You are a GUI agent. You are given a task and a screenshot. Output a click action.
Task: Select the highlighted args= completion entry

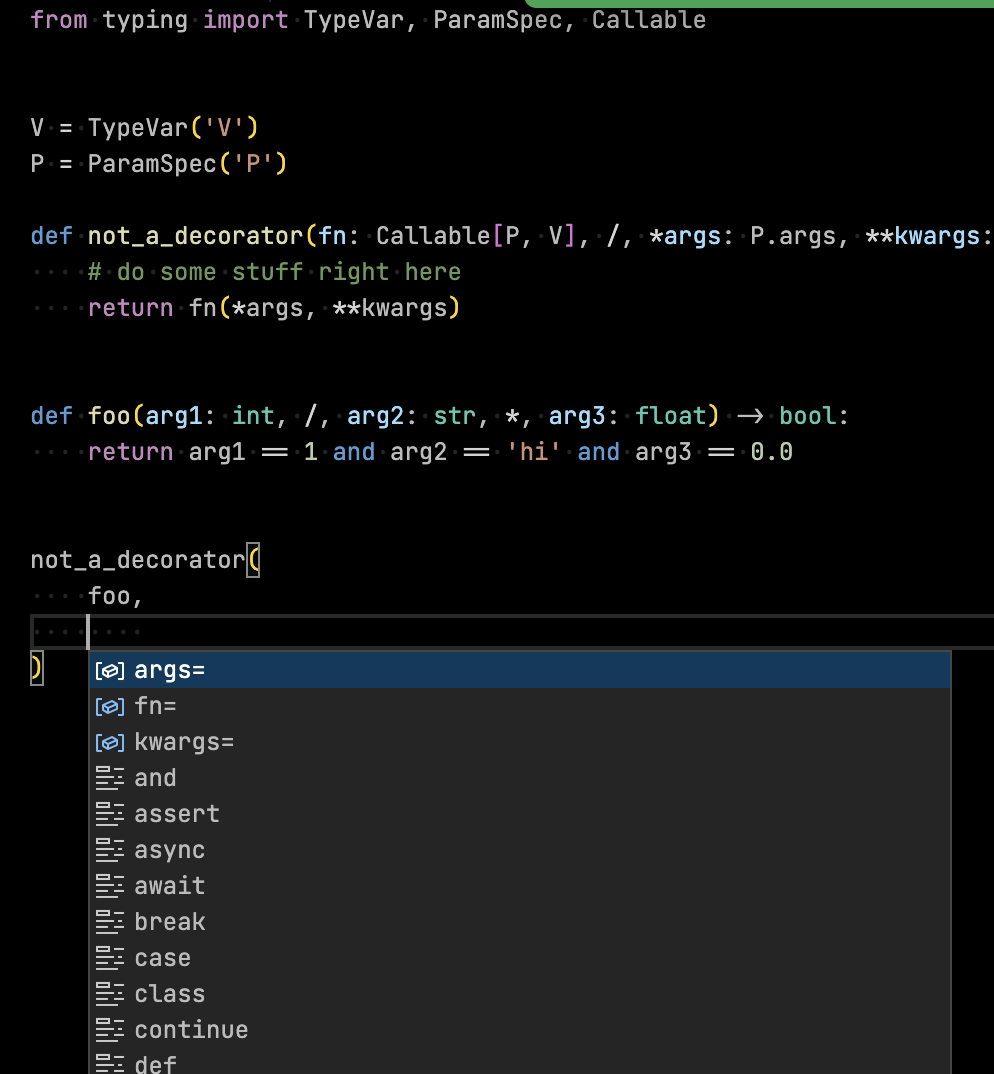point(170,670)
